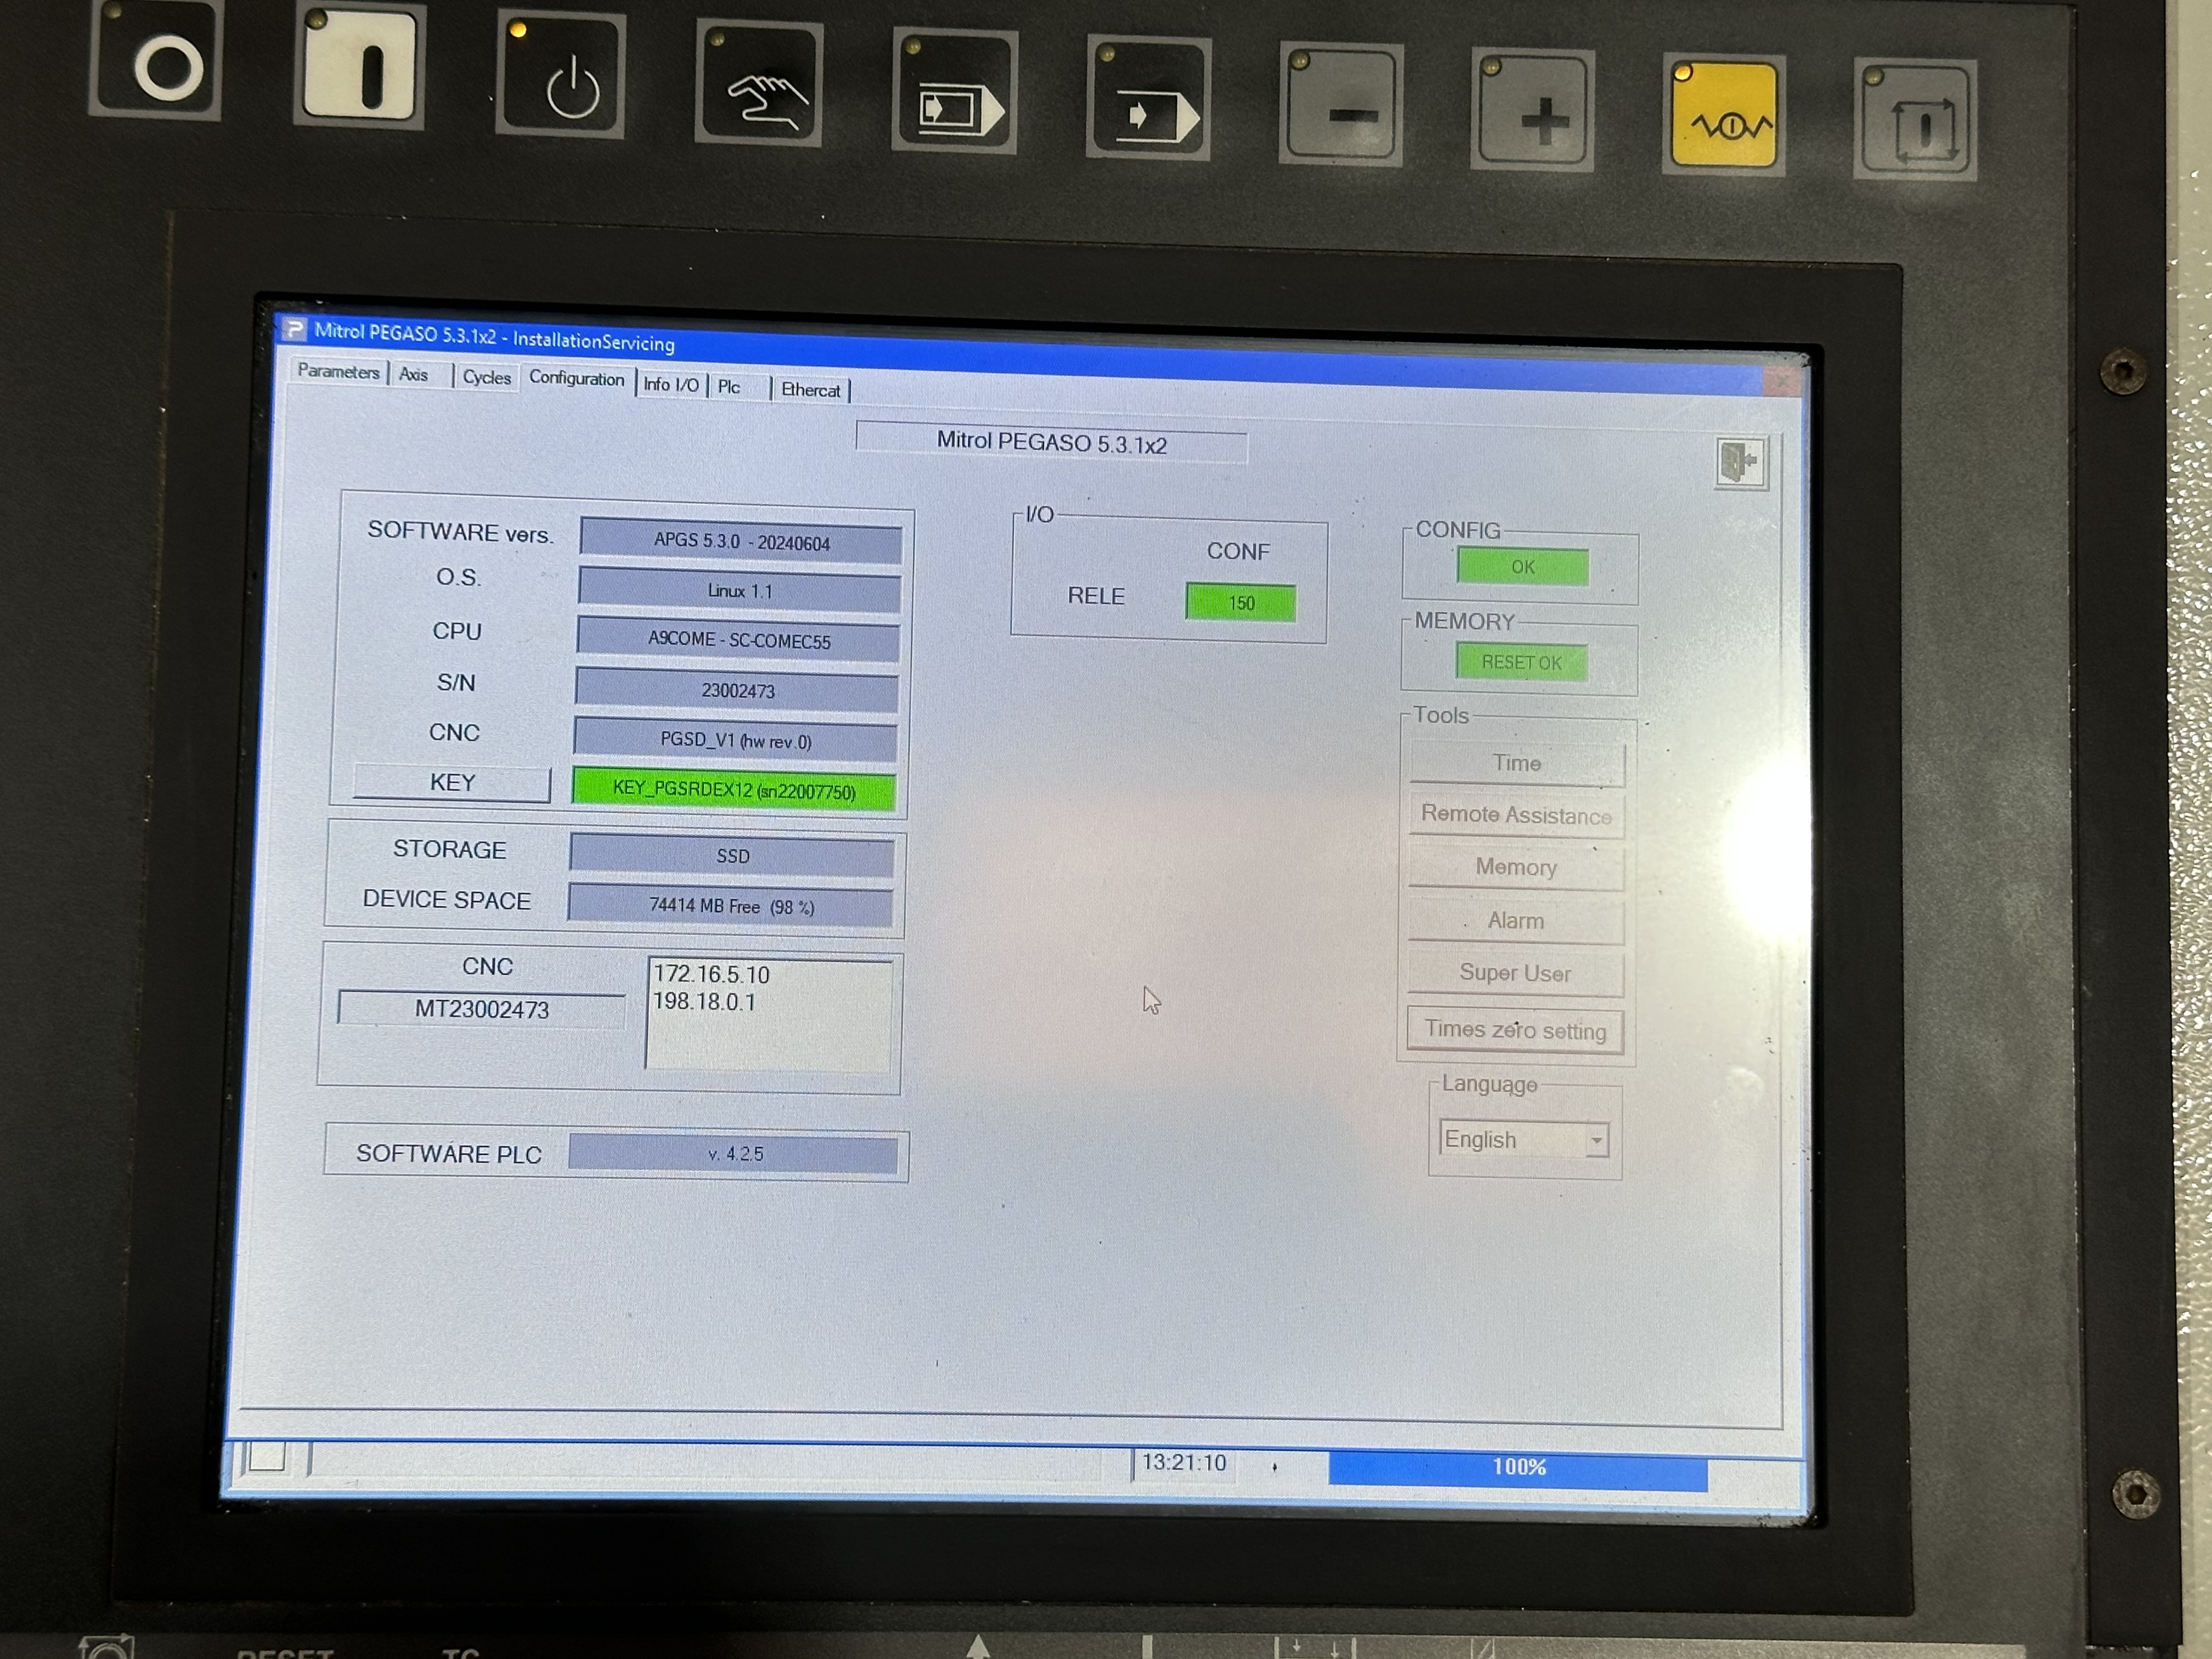This screenshot has width=2212, height=1659.
Task: Click the Mitrol PEGASO 5.3.1x2 header label
Action: click(1051, 443)
